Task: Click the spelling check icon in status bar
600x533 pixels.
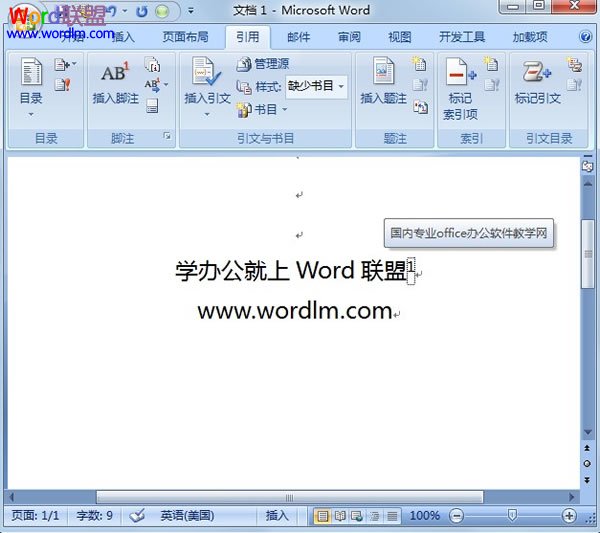Action: click(137, 516)
